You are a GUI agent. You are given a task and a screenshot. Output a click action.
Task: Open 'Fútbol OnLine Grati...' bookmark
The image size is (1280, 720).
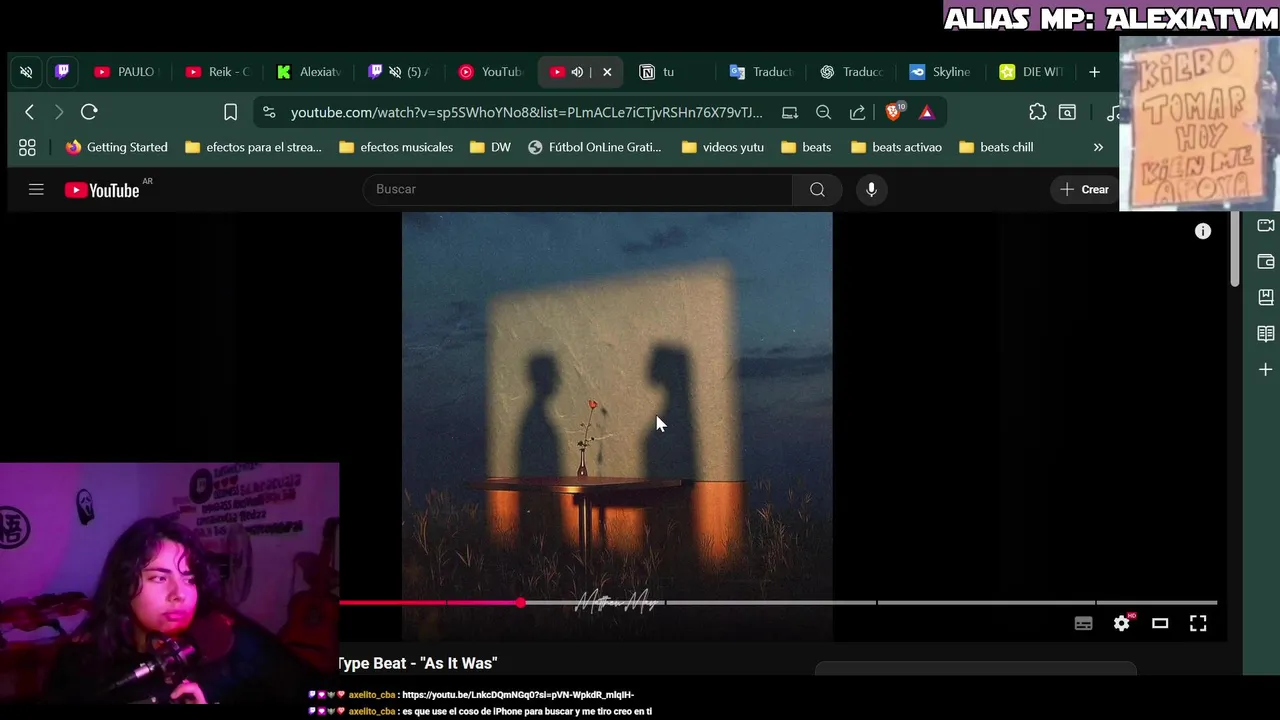tap(595, 147)
